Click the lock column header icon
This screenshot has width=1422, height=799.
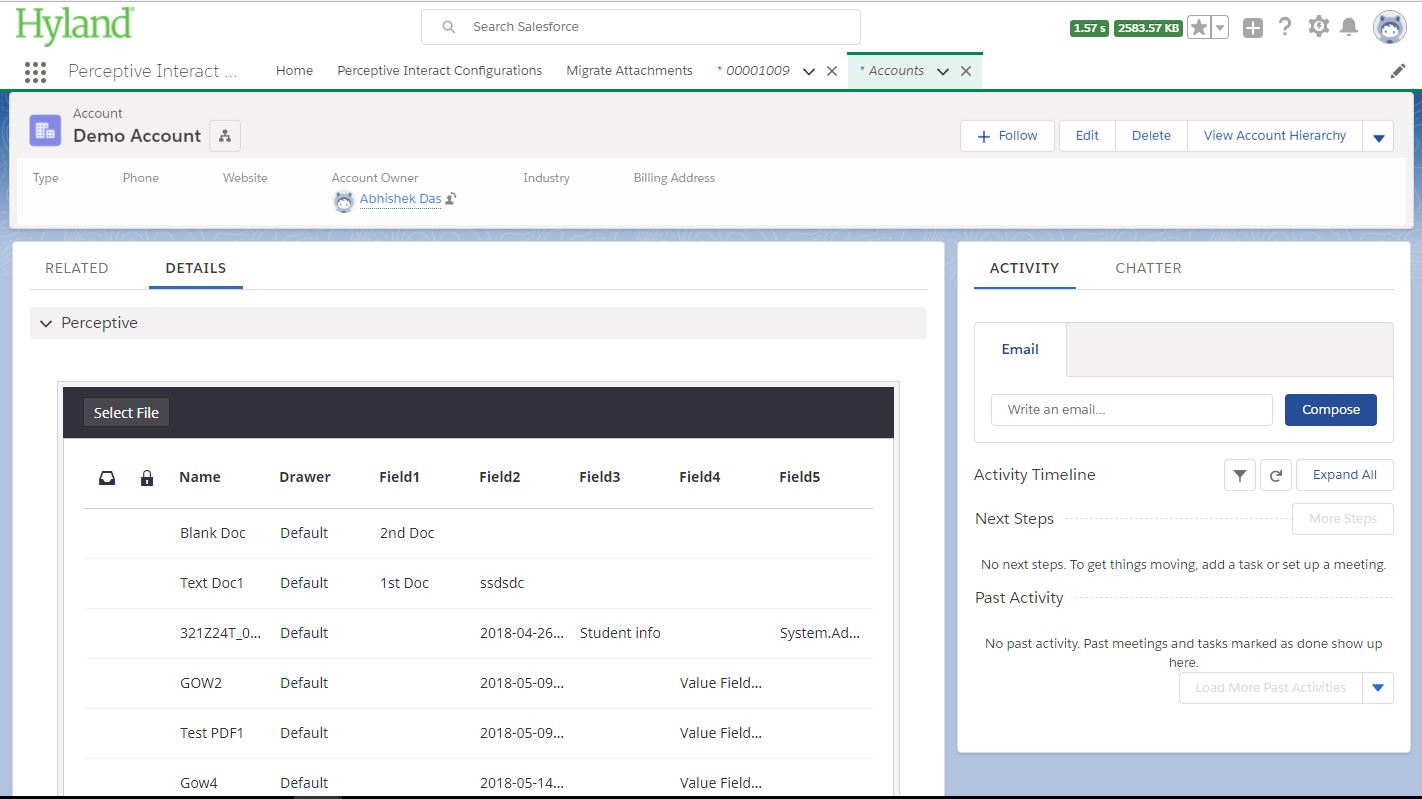[x=147, y=478]
